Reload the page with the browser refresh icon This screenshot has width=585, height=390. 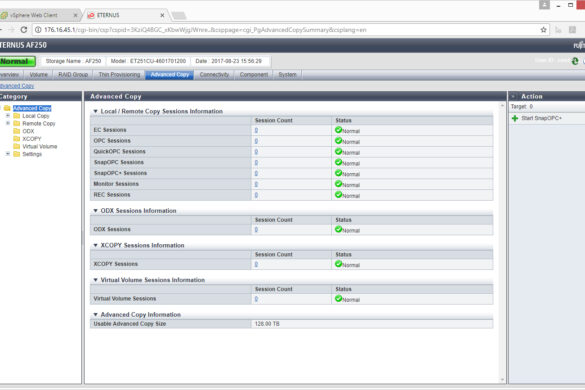24,29
